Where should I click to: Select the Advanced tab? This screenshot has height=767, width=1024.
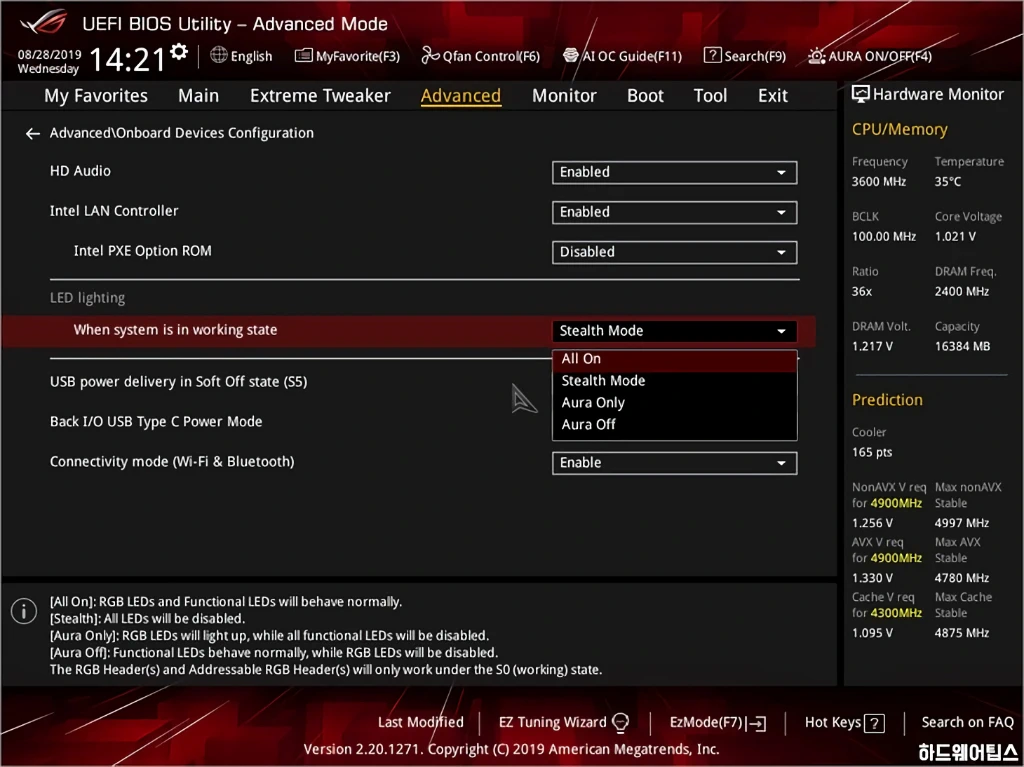461,96
